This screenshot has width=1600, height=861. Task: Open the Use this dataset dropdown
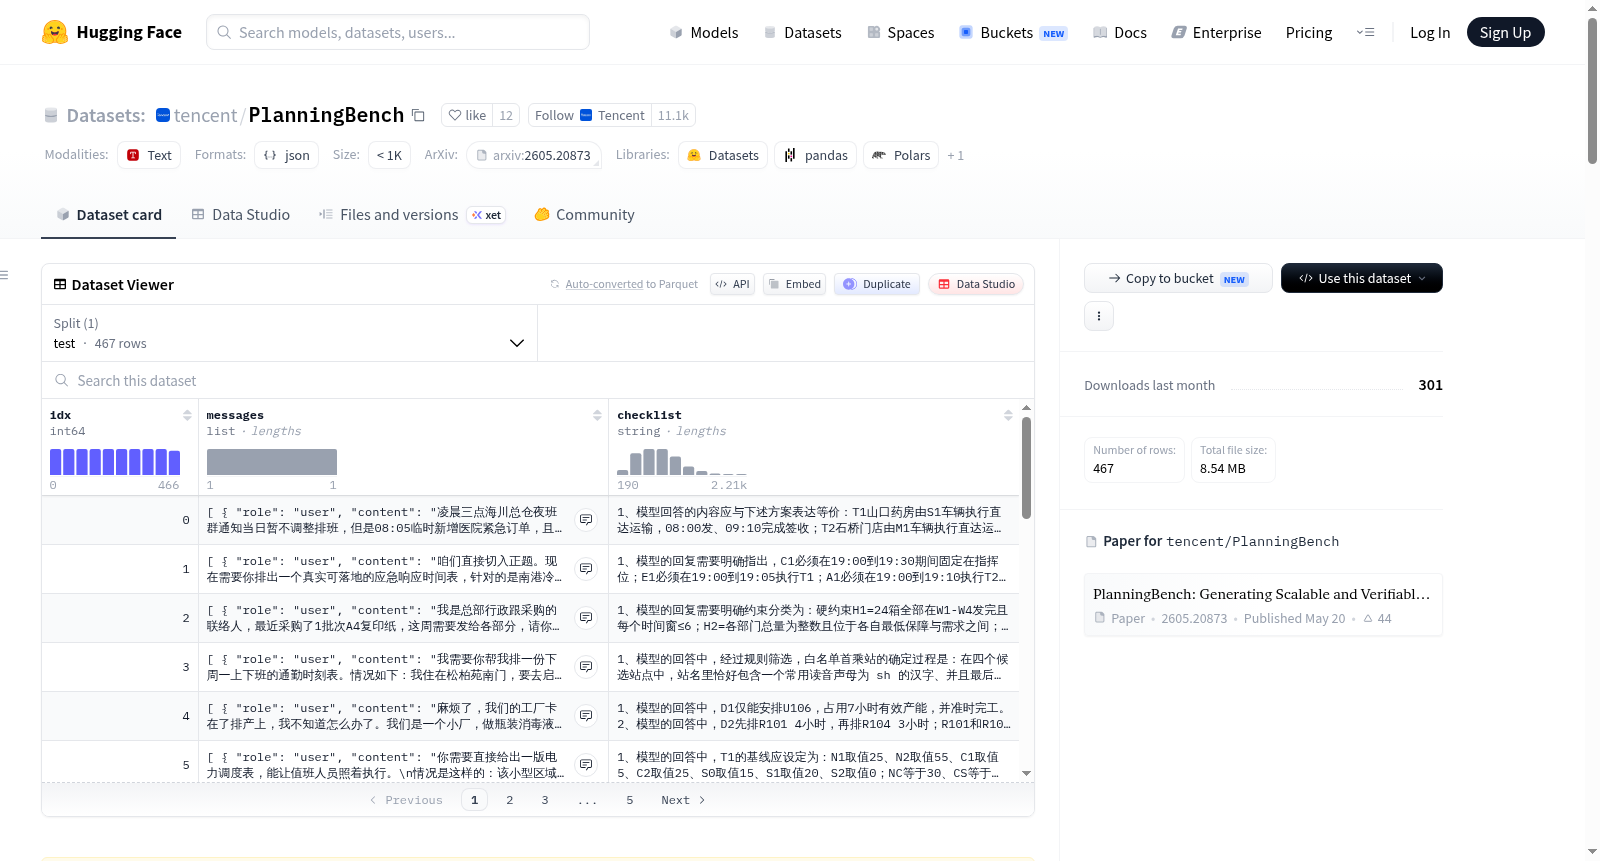pos(1362,278)
